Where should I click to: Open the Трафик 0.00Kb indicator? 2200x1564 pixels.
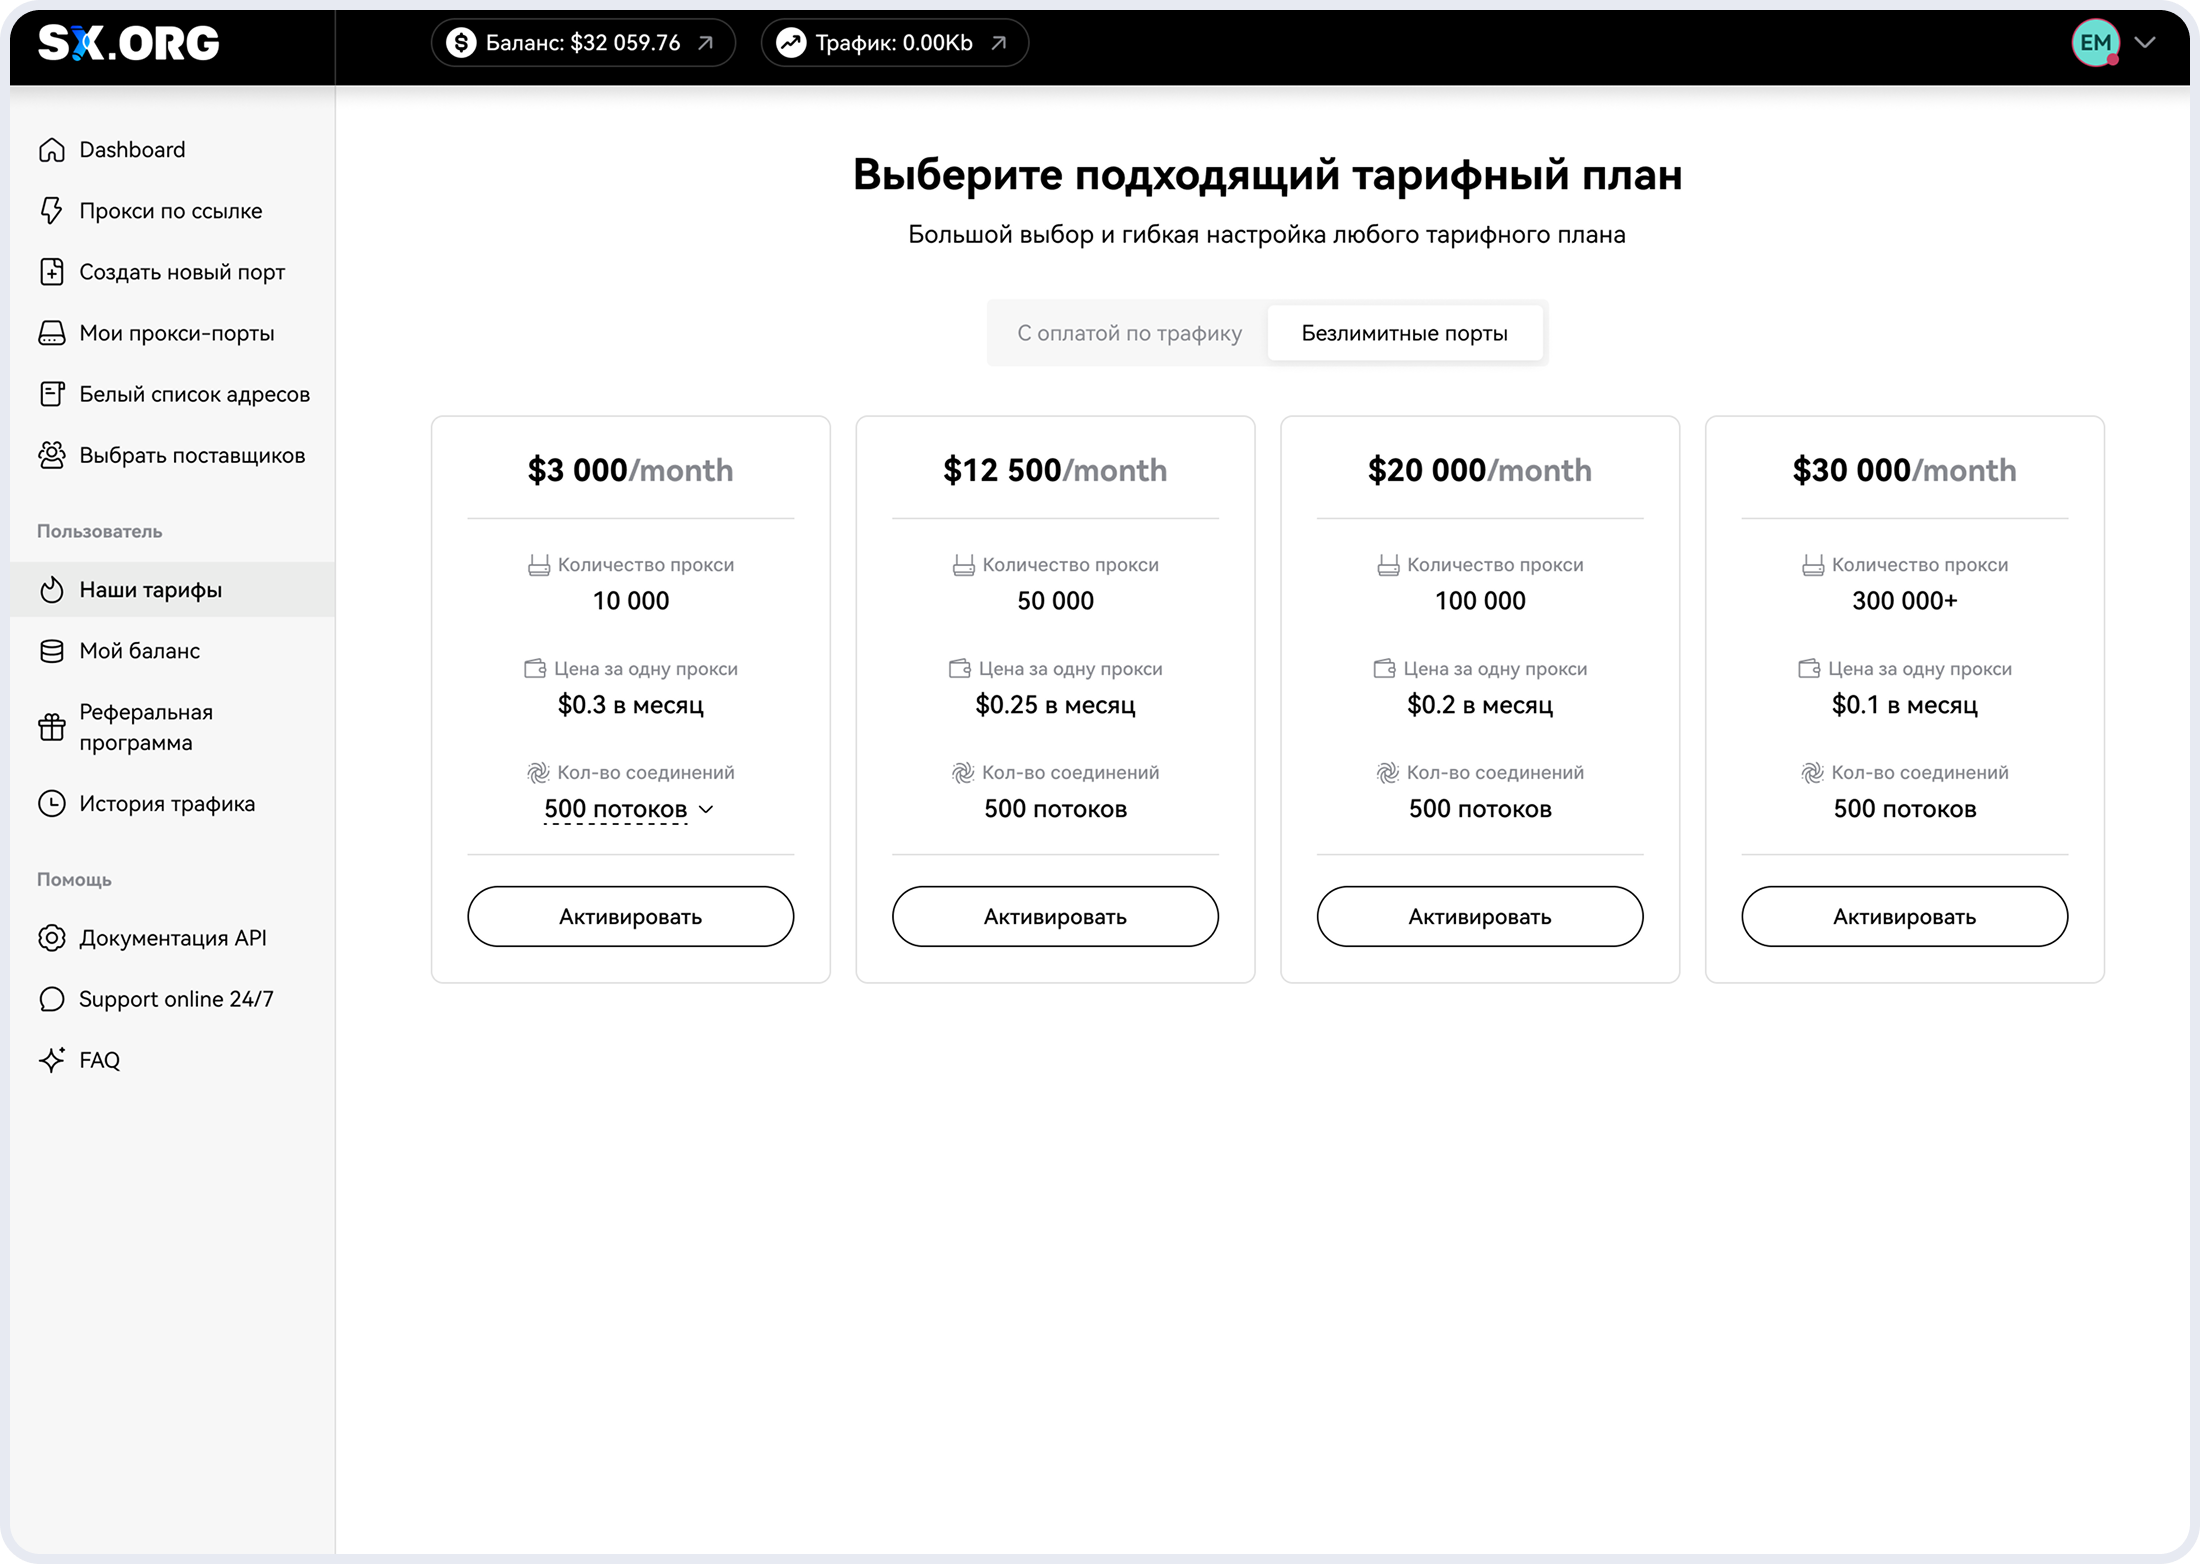pos(894,43)
